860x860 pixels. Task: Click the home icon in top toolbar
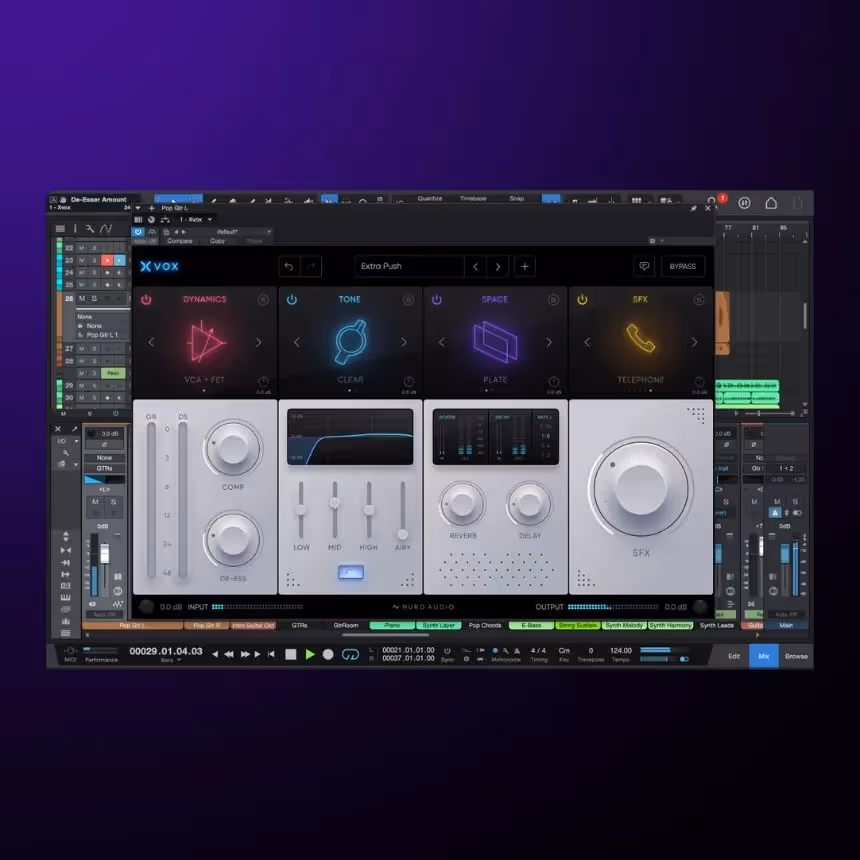pyautogui.click(x=771, y=203)
